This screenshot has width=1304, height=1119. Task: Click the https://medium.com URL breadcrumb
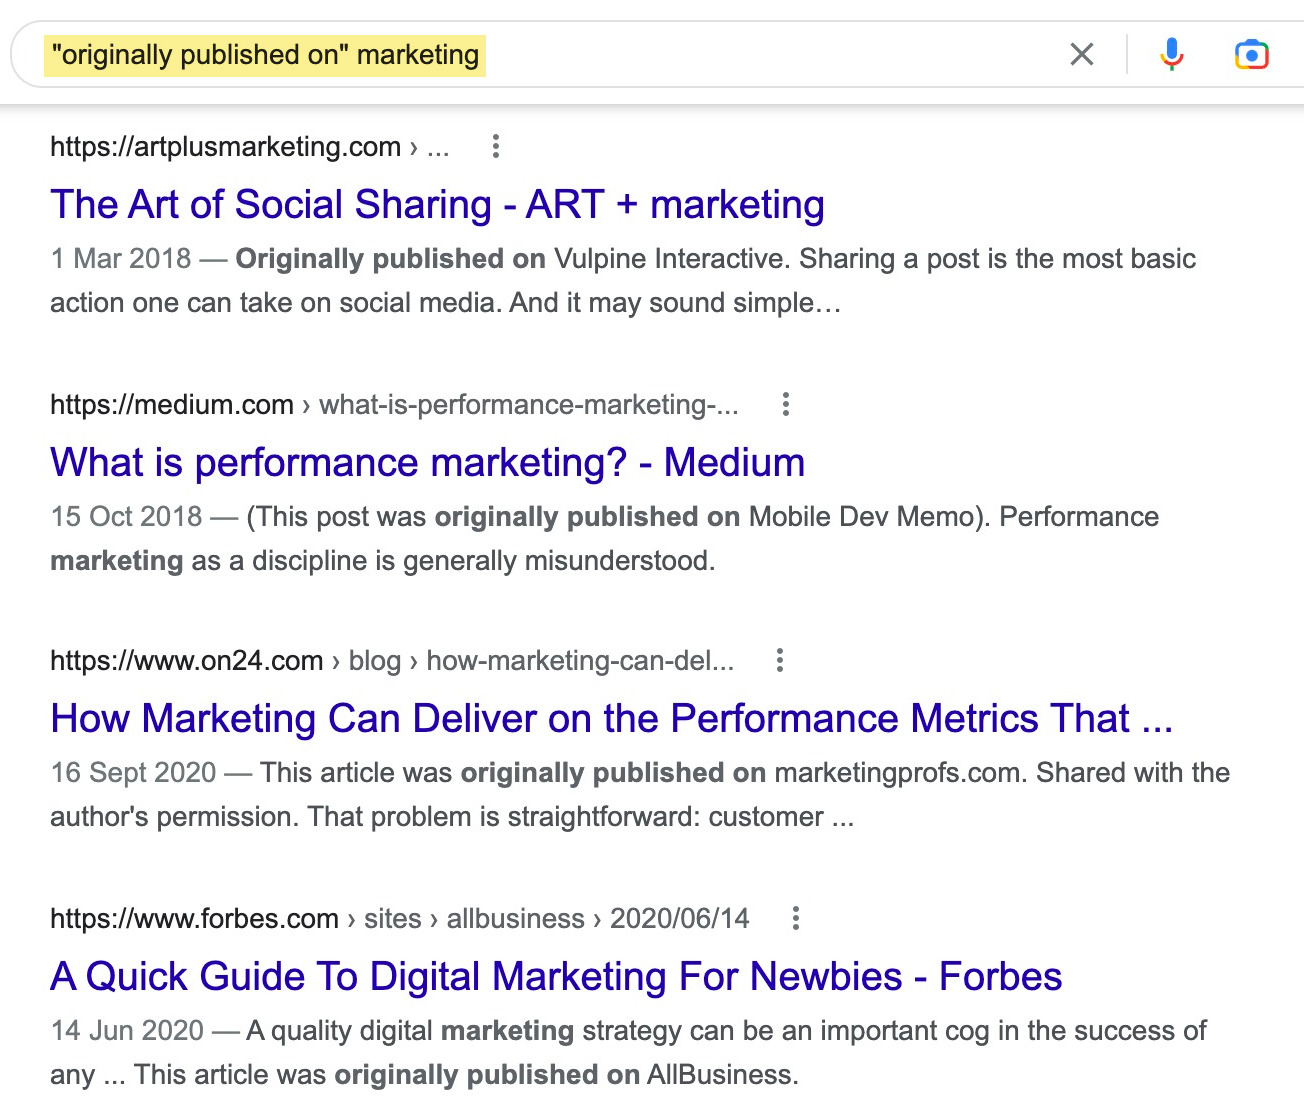394,405
